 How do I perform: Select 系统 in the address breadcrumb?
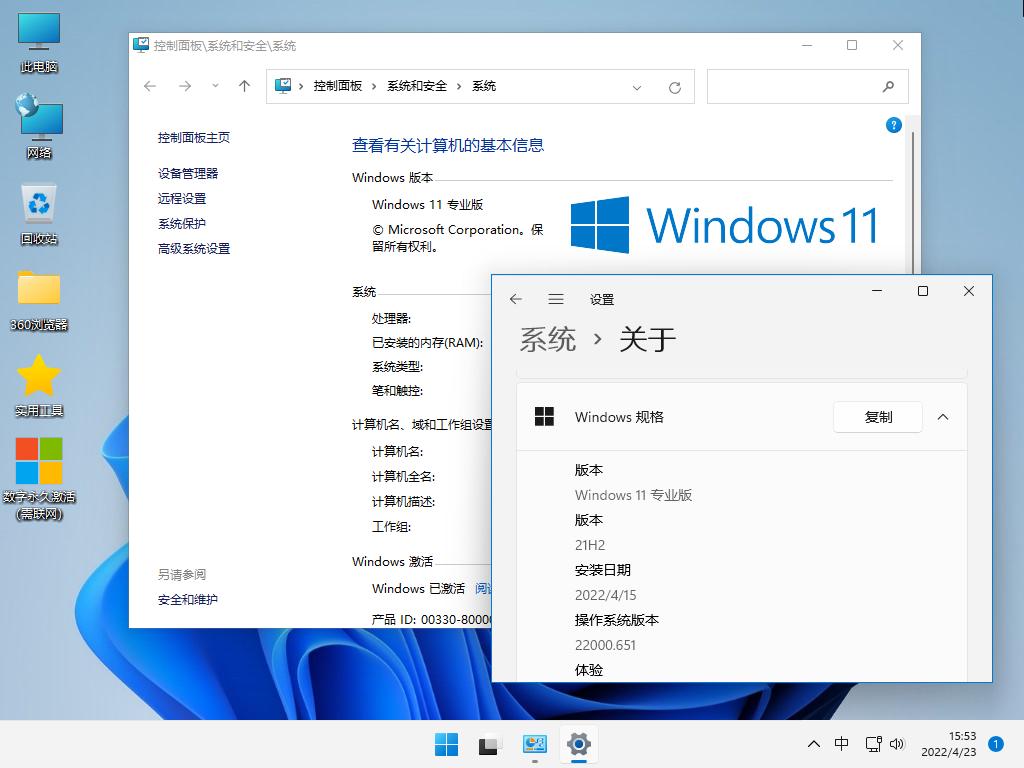tap(484, 86)
